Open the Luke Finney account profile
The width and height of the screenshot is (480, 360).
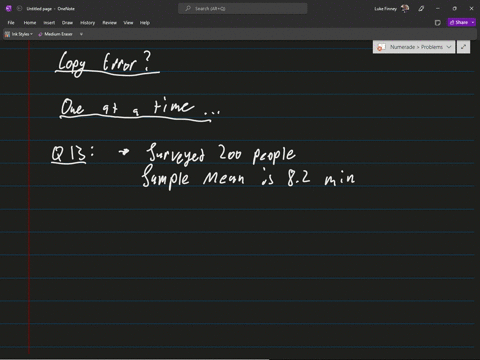(x=392, y=9)
